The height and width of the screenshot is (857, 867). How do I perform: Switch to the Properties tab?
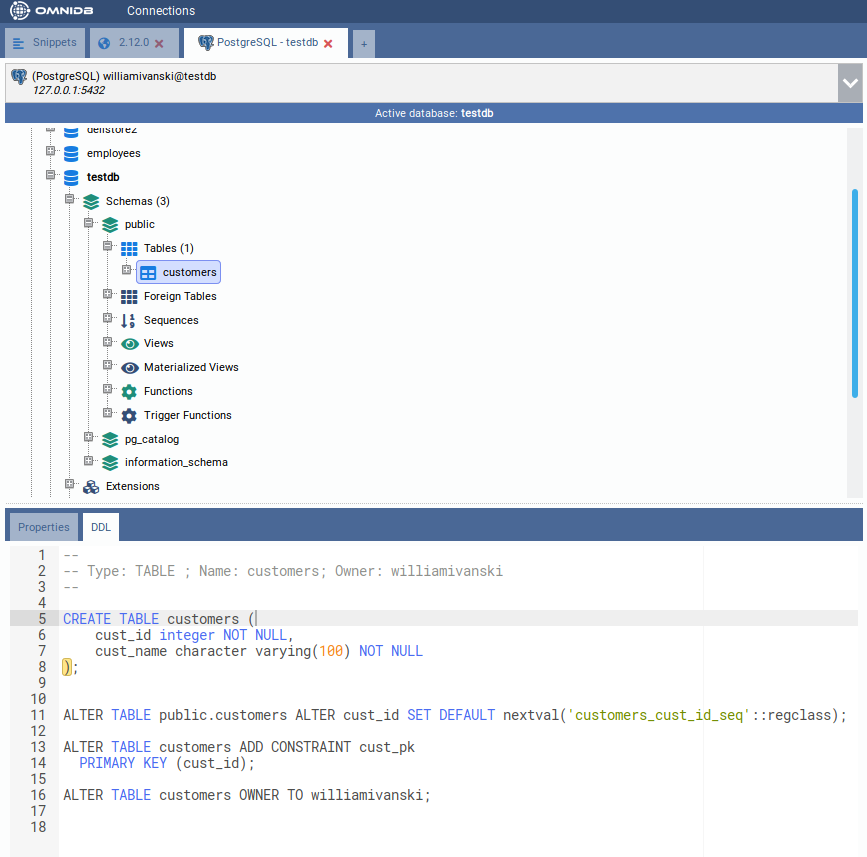[44, 527]
